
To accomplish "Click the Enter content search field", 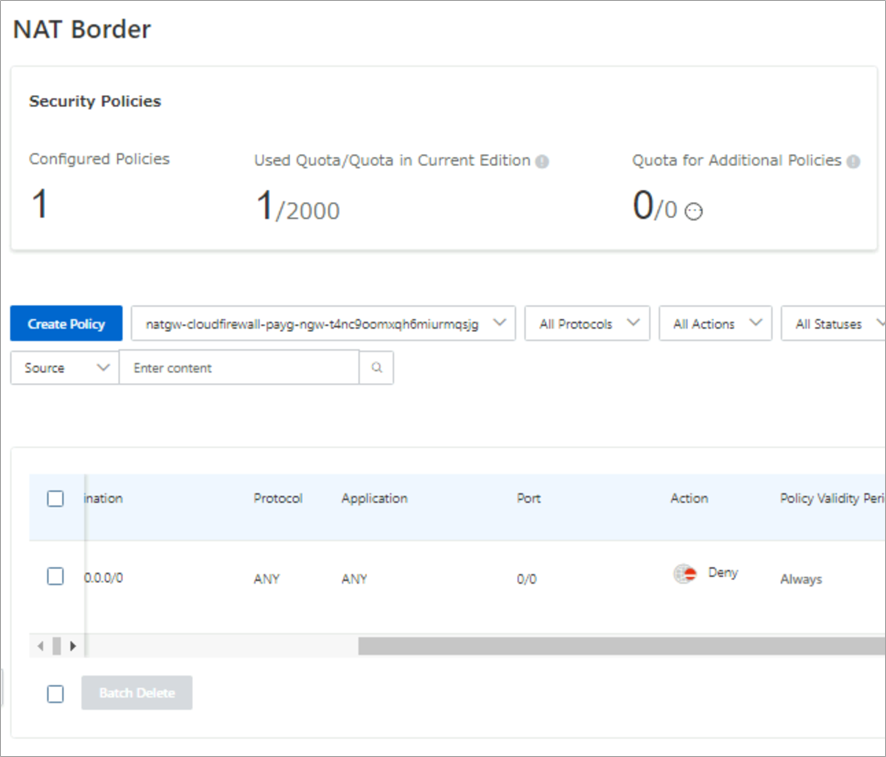I will pos(239,368).
